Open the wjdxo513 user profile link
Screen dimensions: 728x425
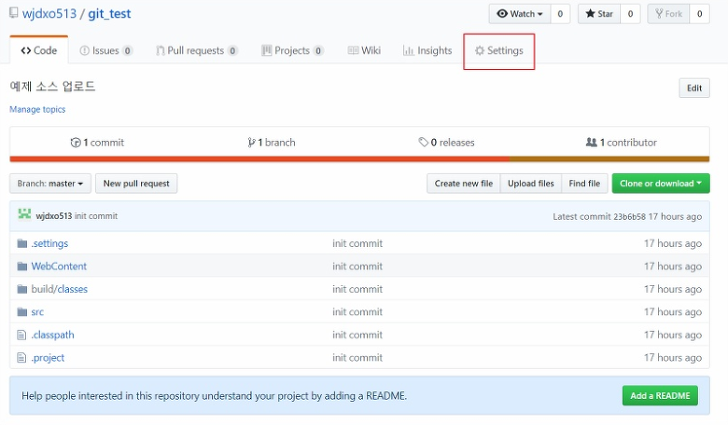[x=49, y=13]
